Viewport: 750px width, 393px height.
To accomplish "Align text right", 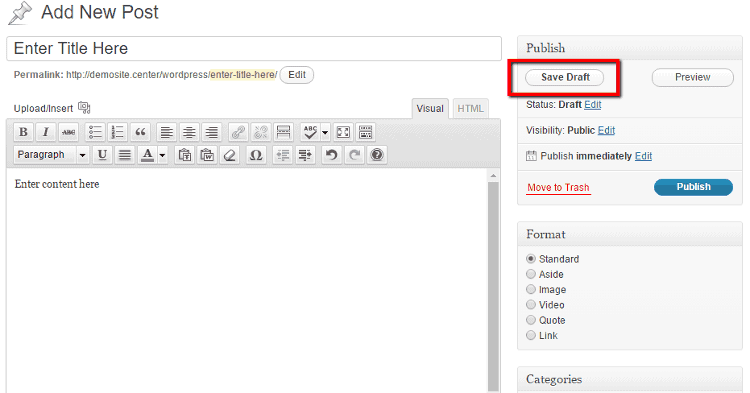I will point(211,132).
